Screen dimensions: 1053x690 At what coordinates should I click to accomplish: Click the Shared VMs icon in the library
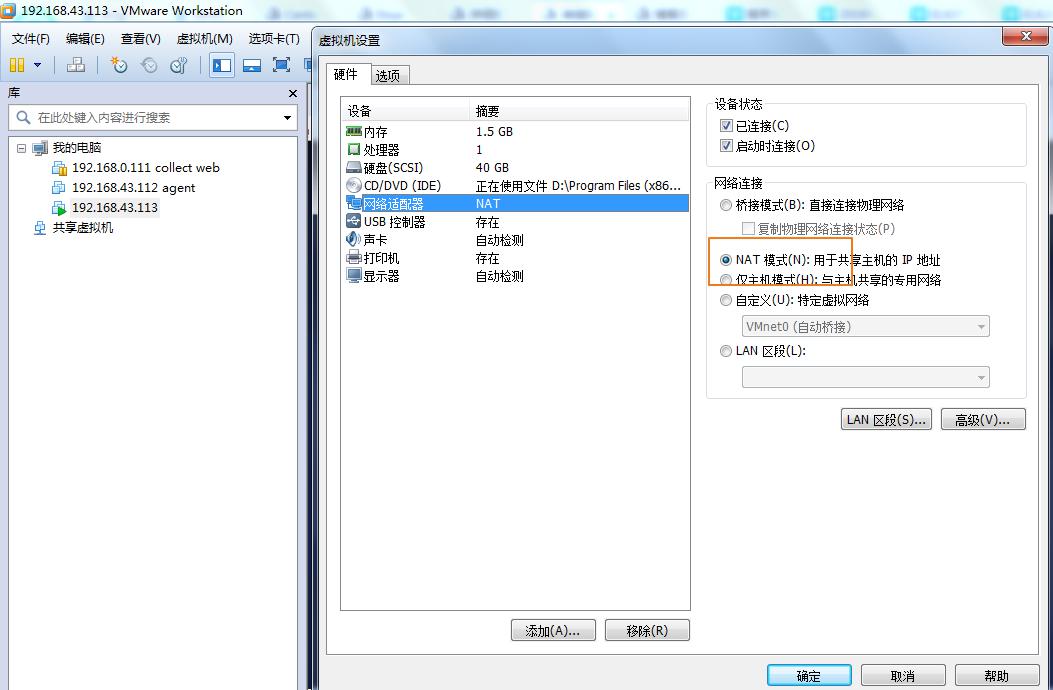(x=40, y=228)
